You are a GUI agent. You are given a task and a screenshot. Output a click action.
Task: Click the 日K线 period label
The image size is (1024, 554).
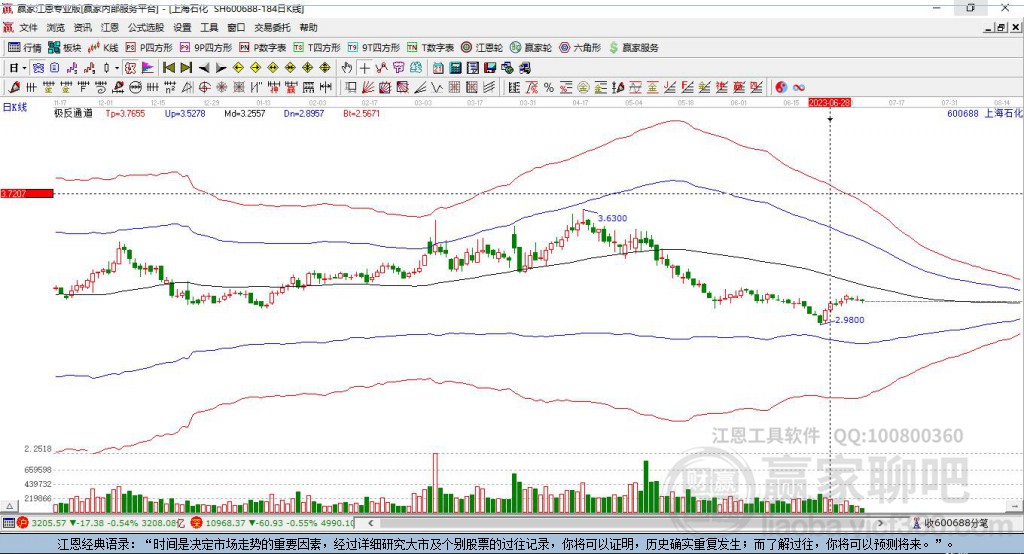click(15, 107)
